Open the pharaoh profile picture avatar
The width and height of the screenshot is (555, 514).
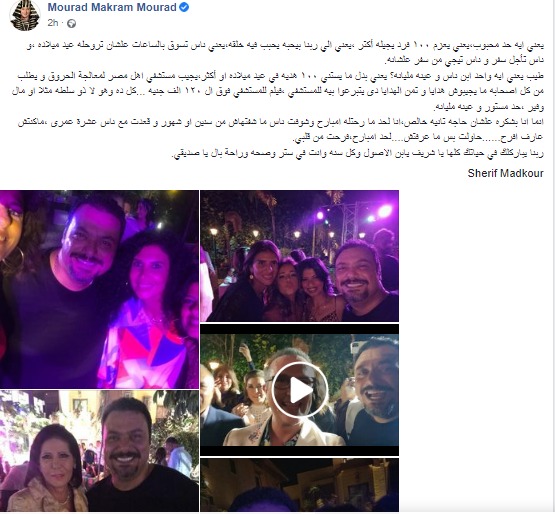(25, 15)
